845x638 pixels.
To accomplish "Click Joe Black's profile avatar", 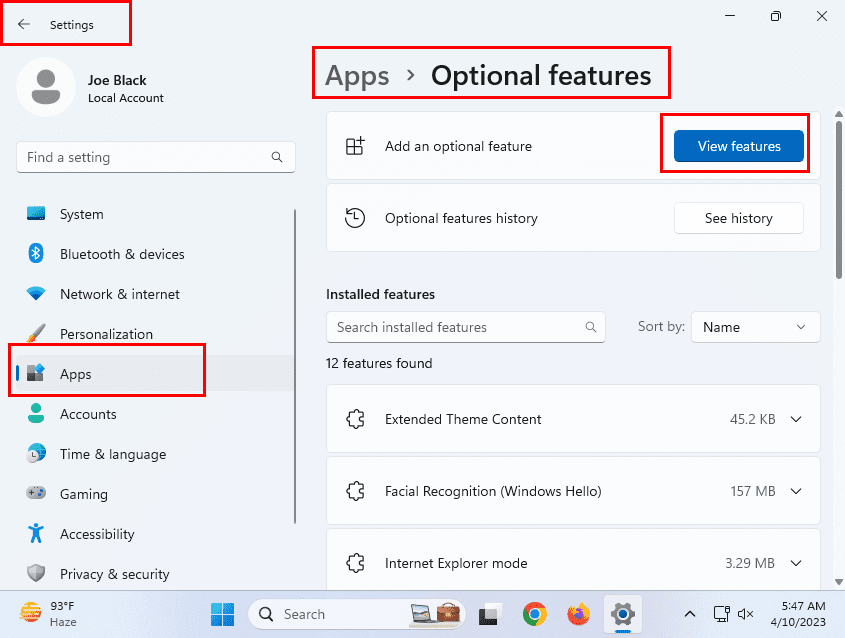I will coord(46,87).
